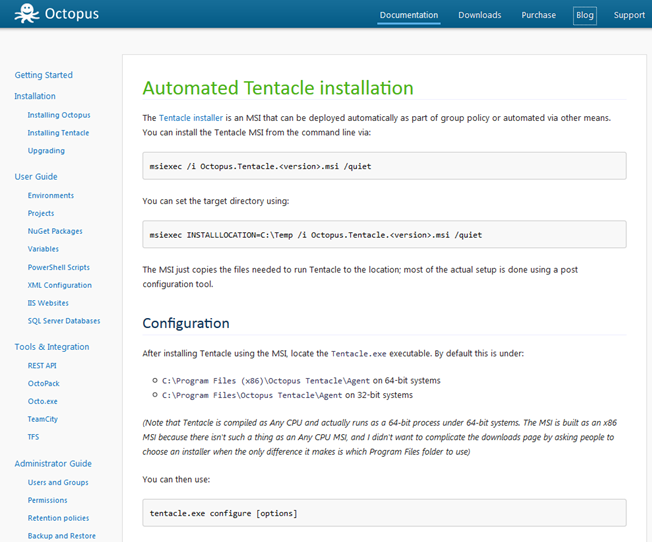
Task: Open the REST API documentation
Action: tap(42, 366)
